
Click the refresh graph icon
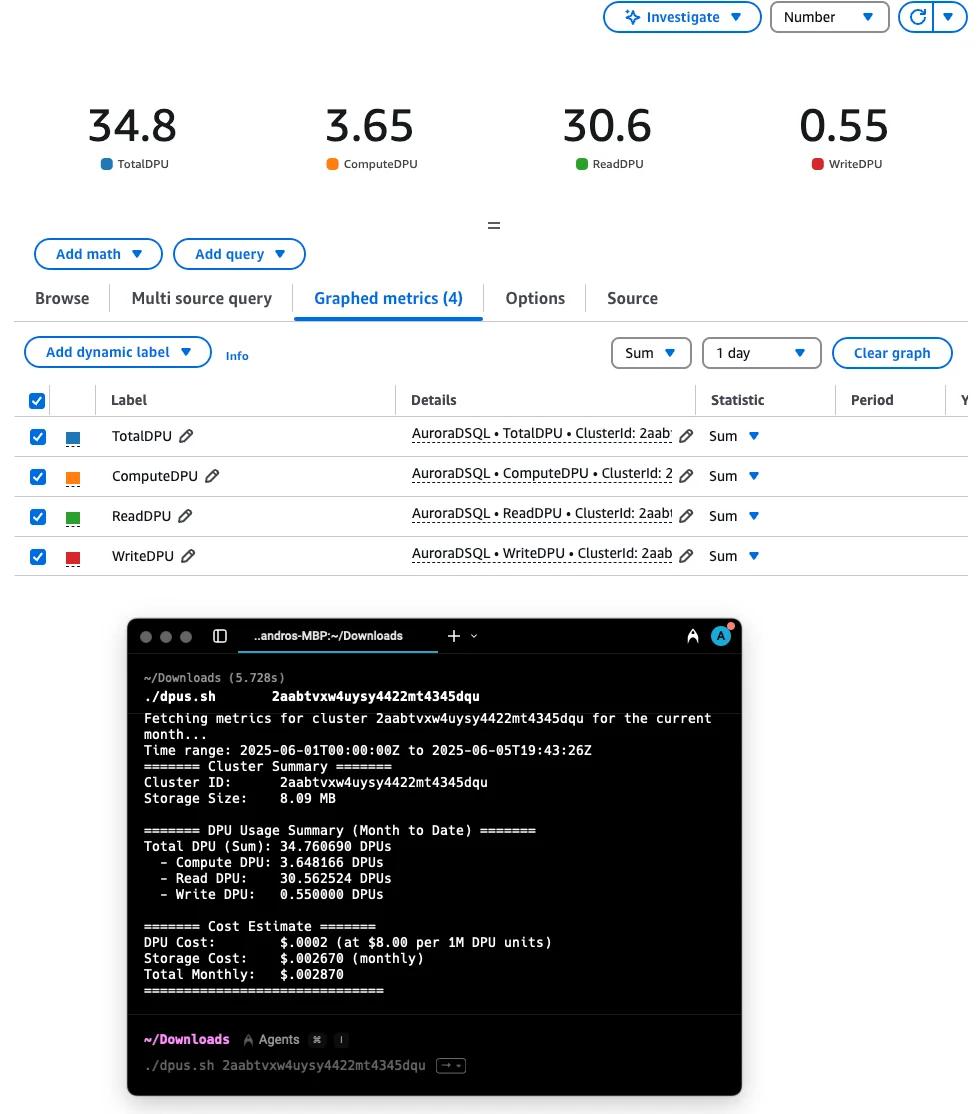[x=917, y=17]
